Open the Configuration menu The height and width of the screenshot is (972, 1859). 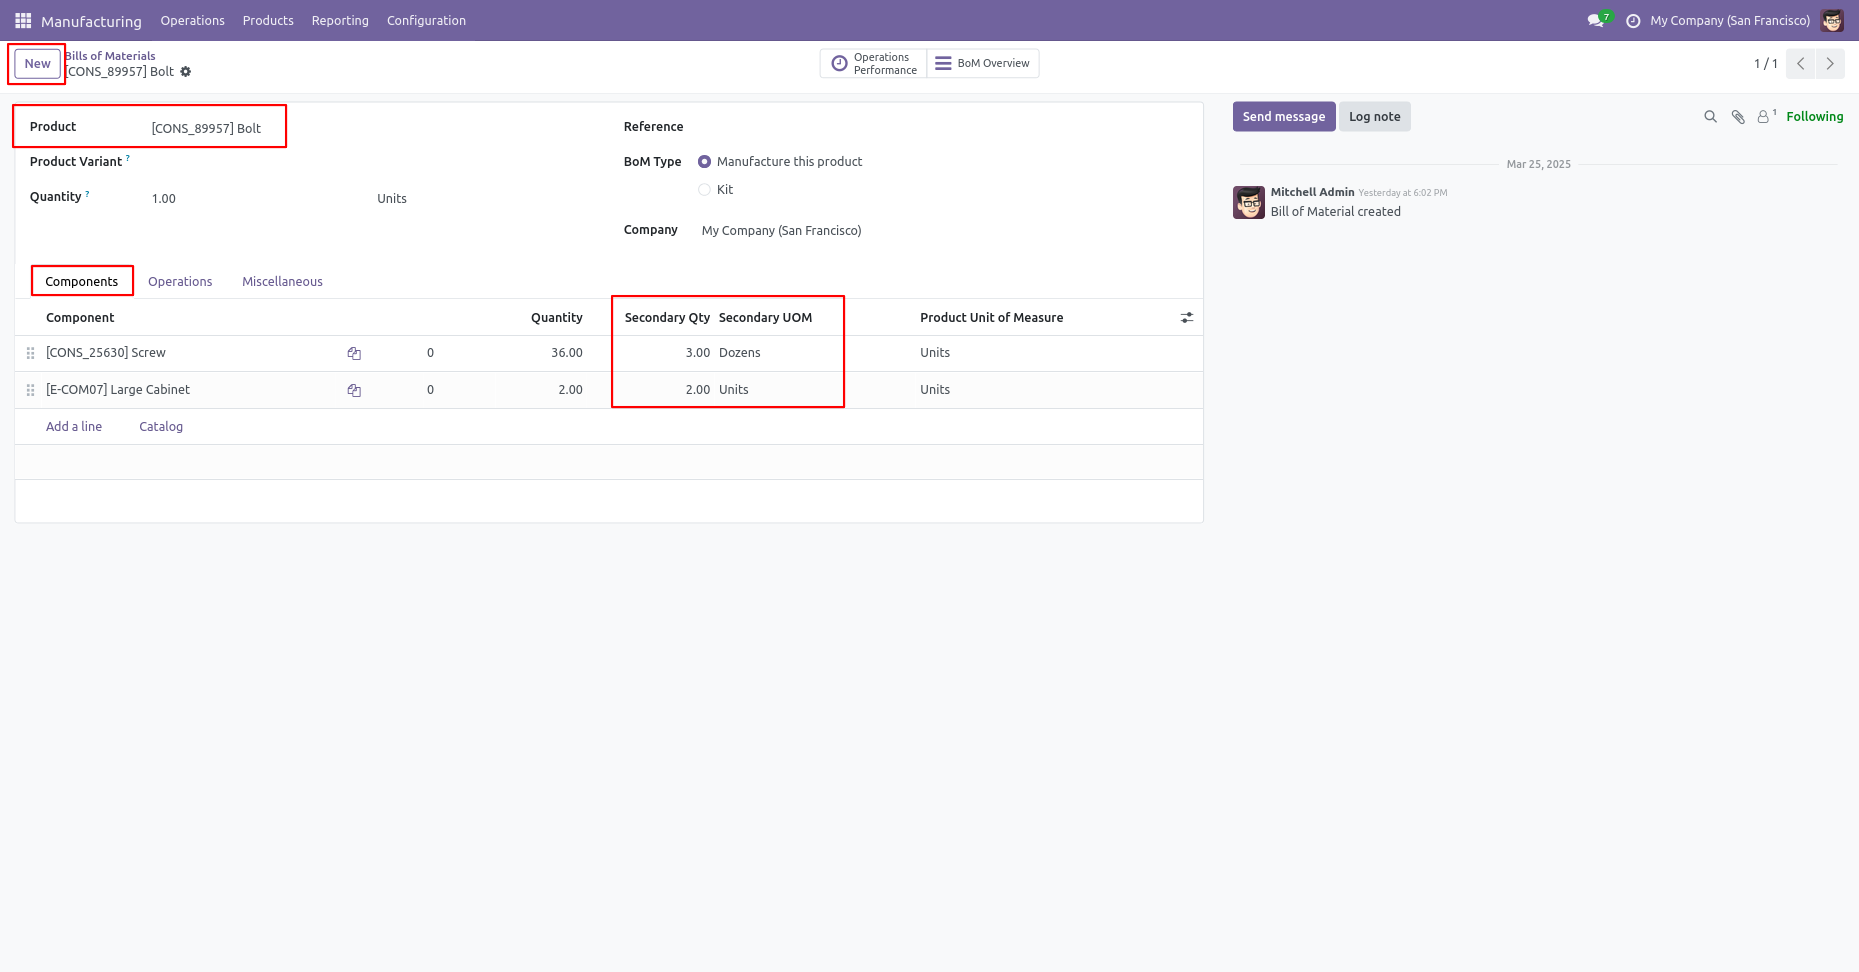point(426,20)
